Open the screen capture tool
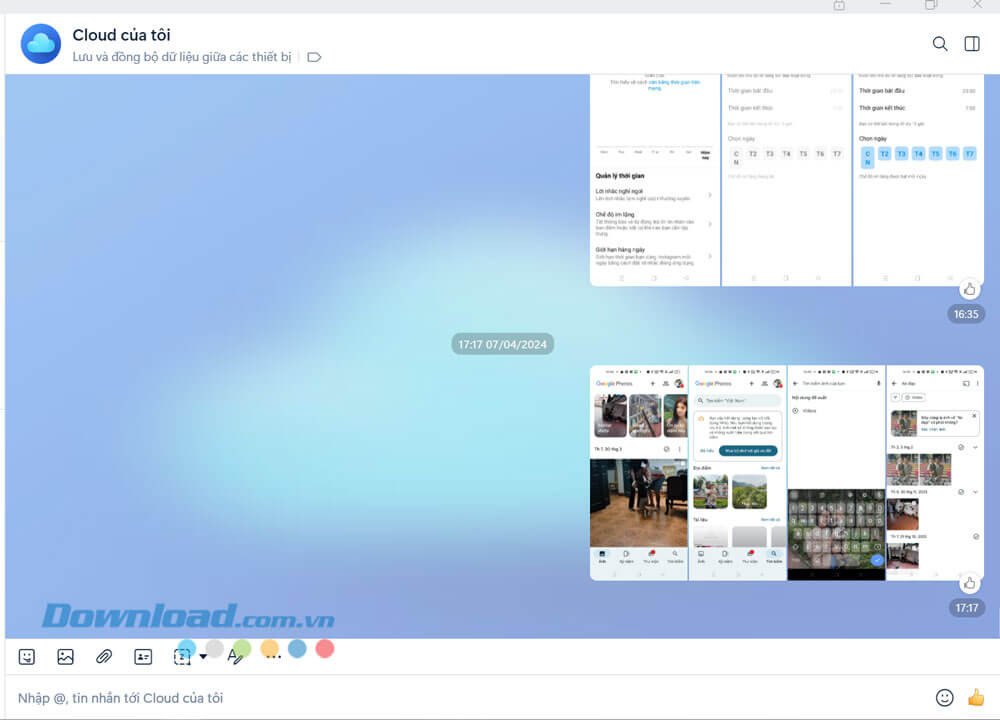 [x=181, y=655]
